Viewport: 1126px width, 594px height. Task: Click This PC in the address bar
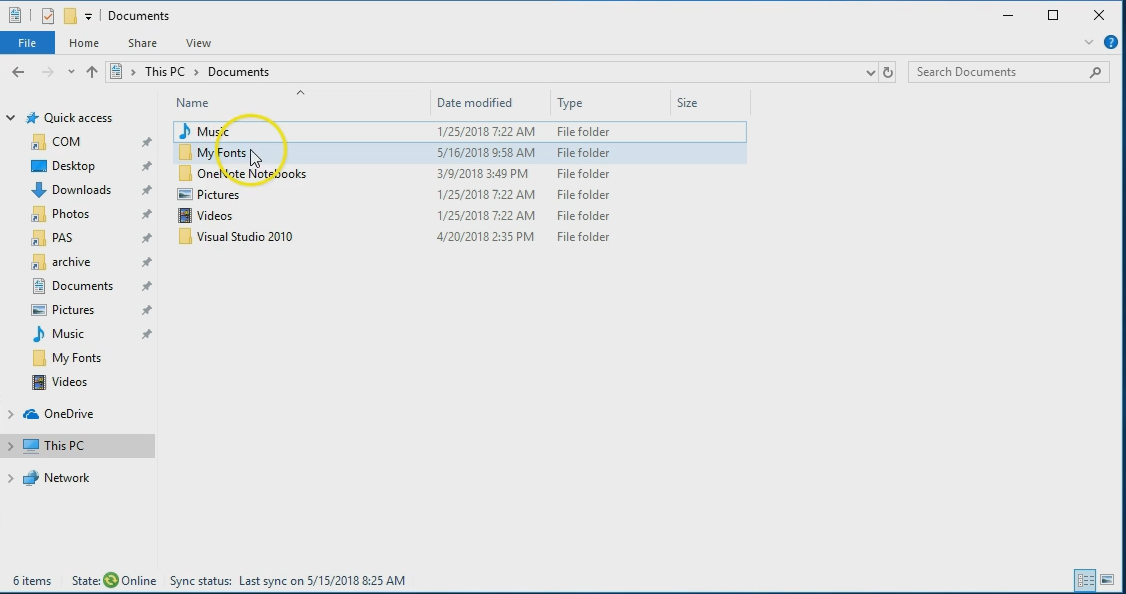point(164,72)
